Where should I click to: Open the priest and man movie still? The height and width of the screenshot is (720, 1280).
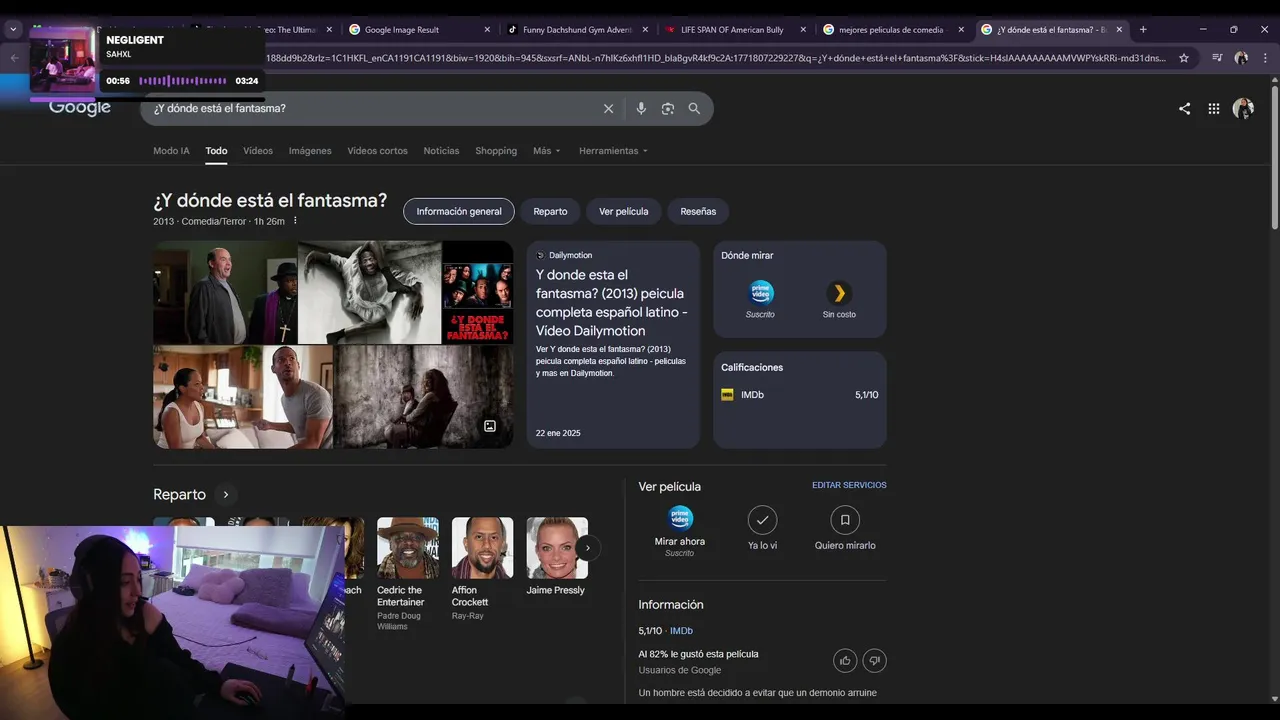[x=225, y=292]
